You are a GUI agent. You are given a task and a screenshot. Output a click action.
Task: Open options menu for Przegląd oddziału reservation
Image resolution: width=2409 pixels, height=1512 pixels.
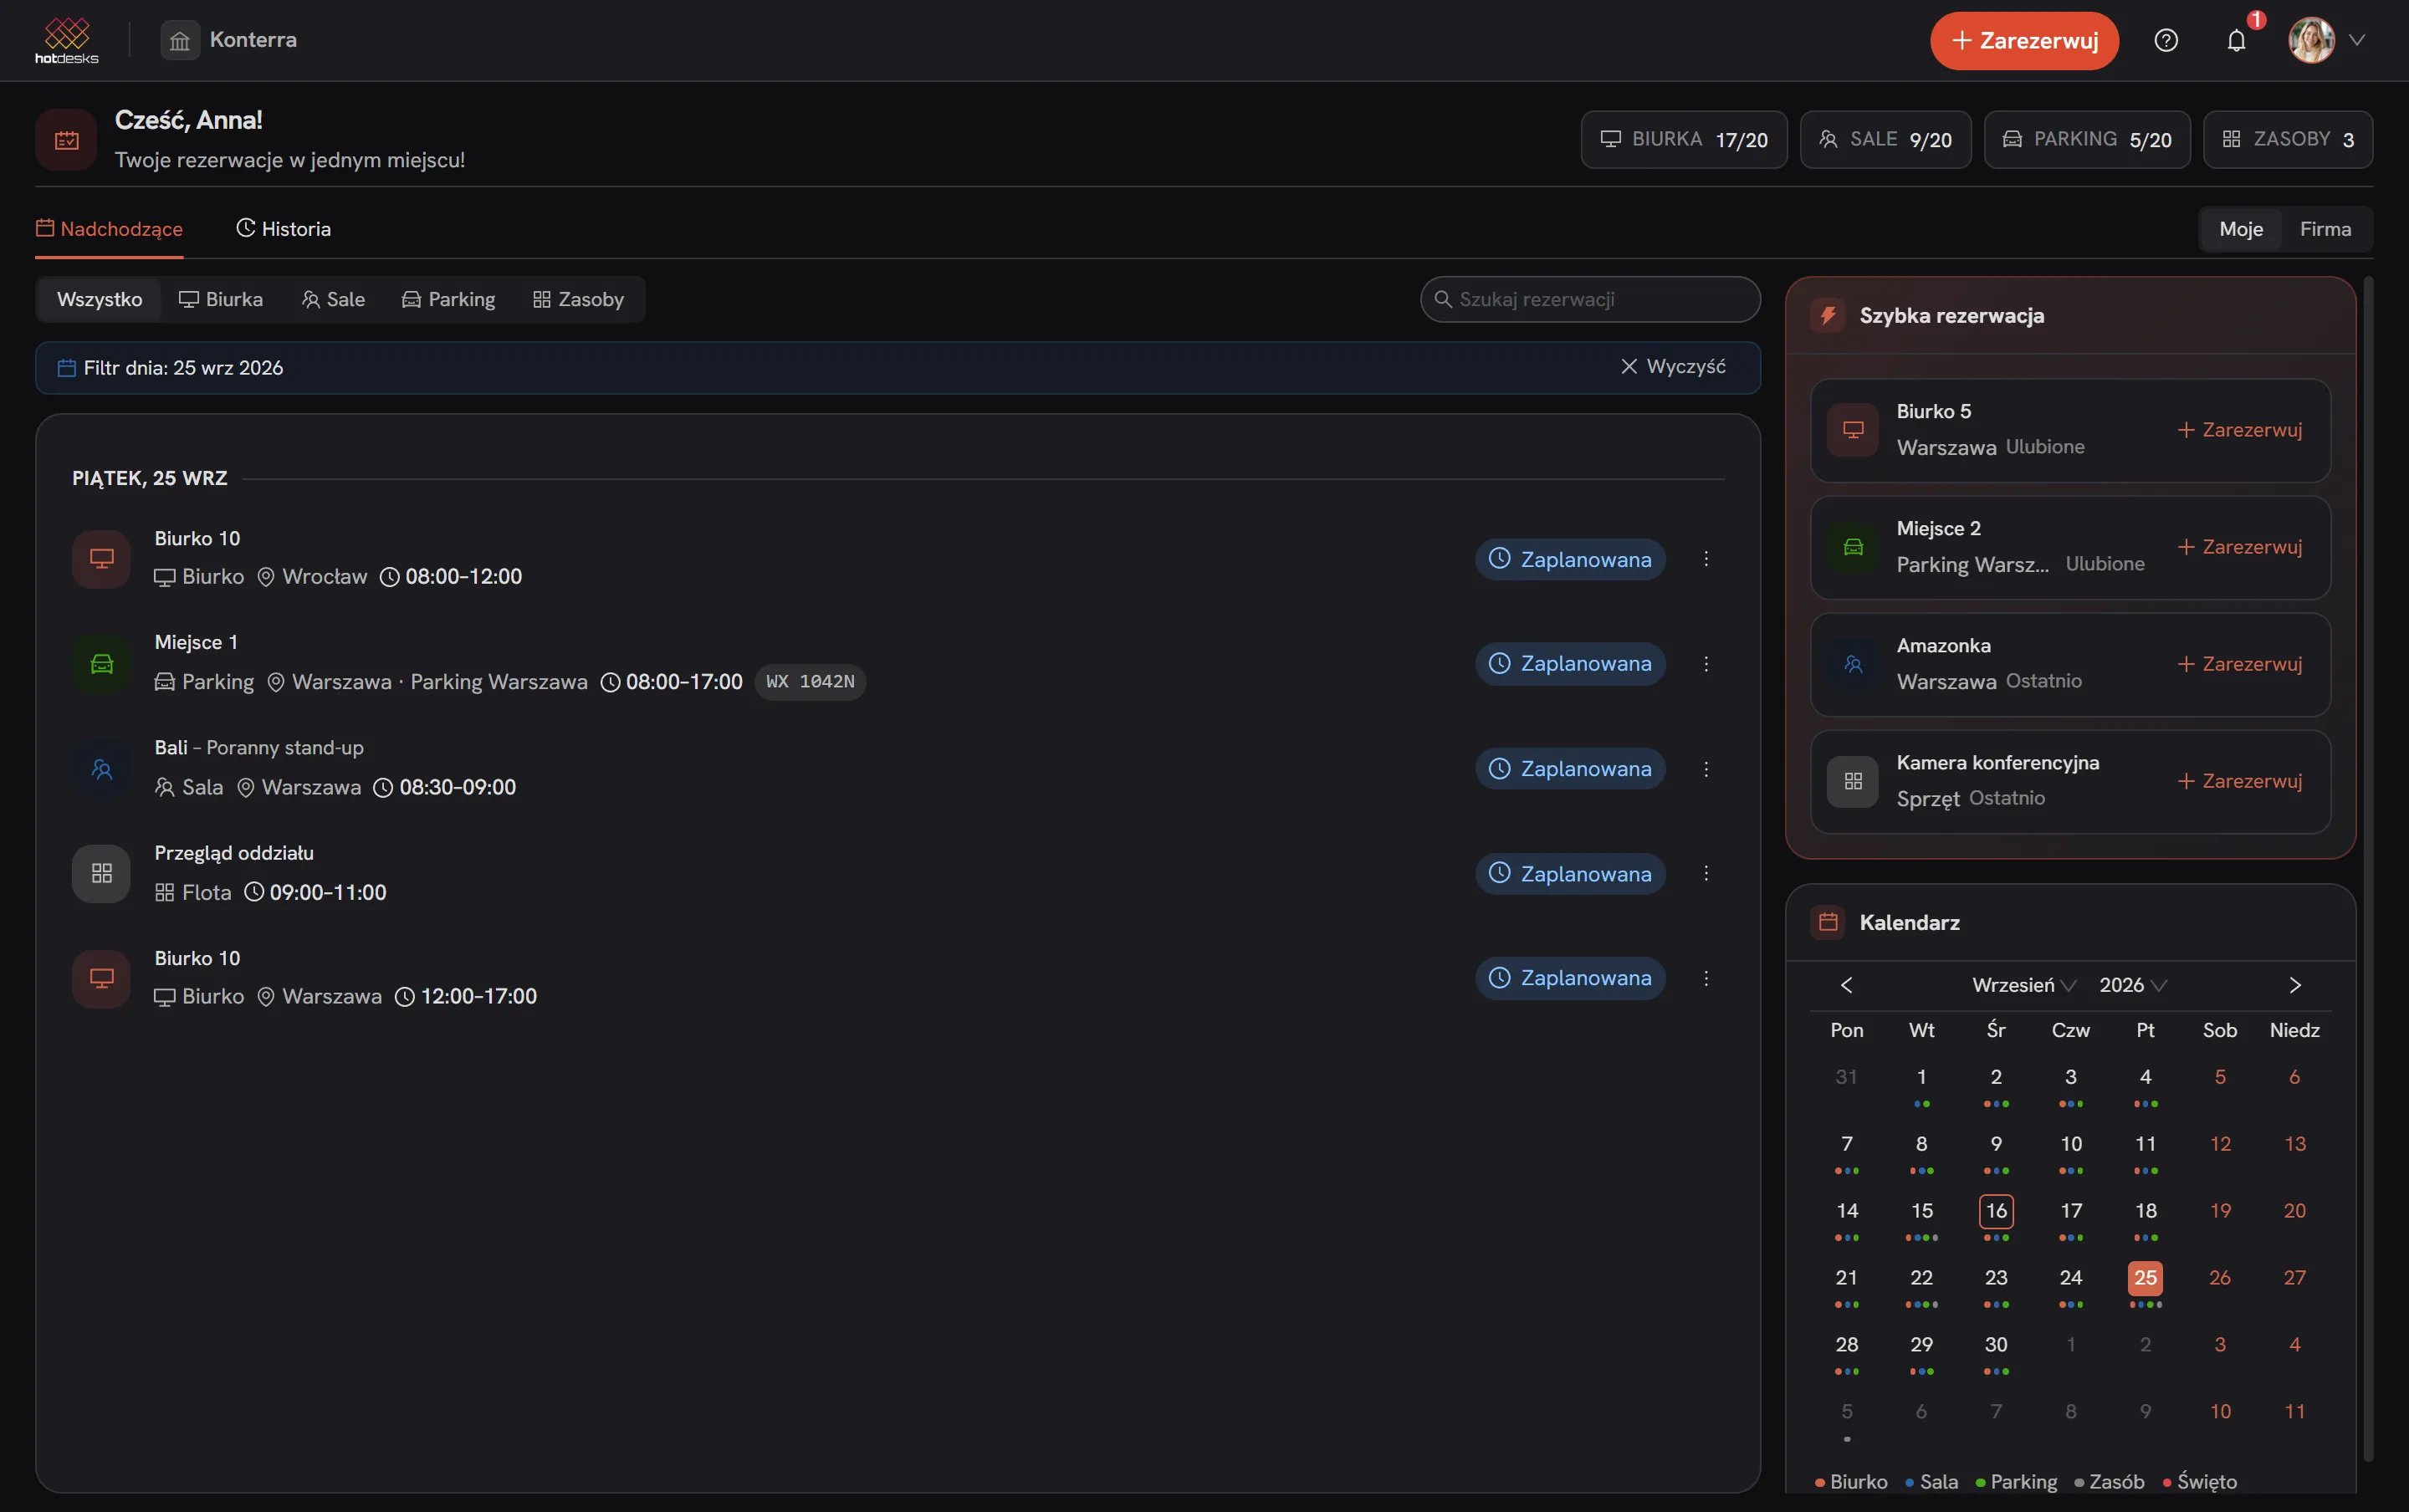pyautogui.click(x=1706, y=873)
